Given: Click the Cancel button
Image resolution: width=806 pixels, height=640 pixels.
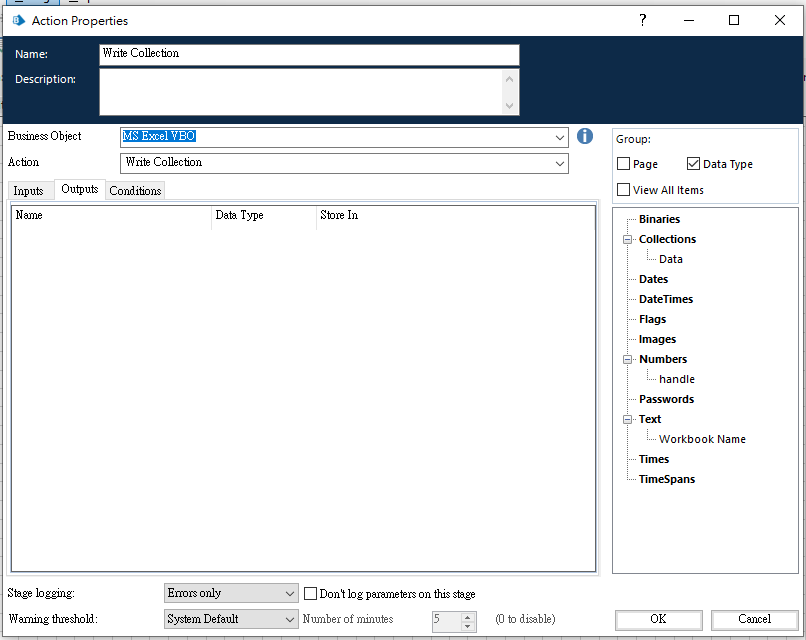Looking at the screenshot, I should 755,619.
